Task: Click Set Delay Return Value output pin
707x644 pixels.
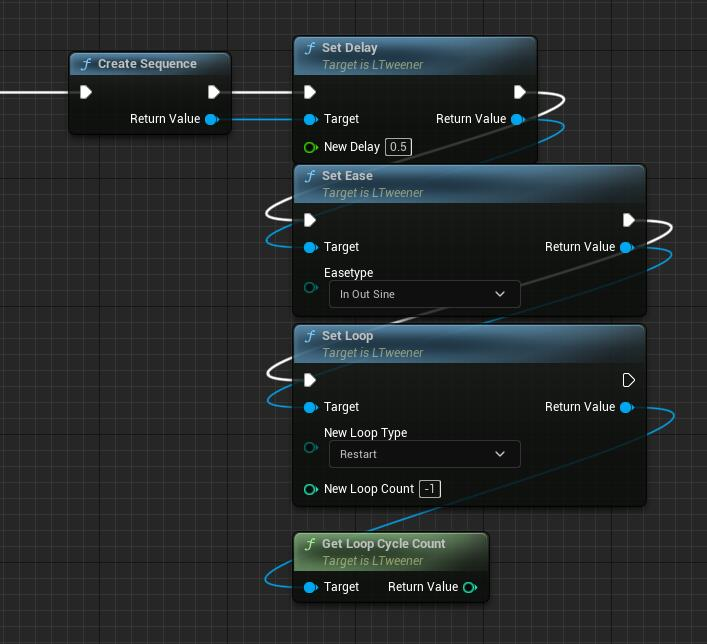Action: pyautogui.click(x=517, y=119)
